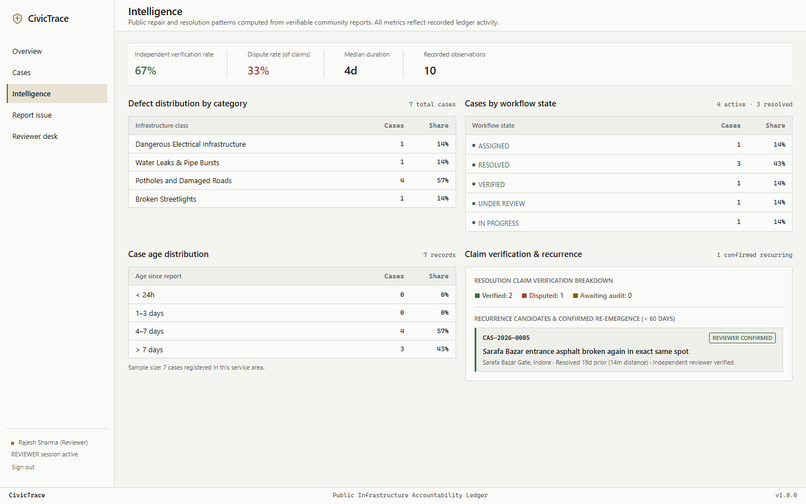Select the Water Leaks & Pipe Bursts row
The width and height of the screenshot is (806, 504).
[x=291, y=163]
